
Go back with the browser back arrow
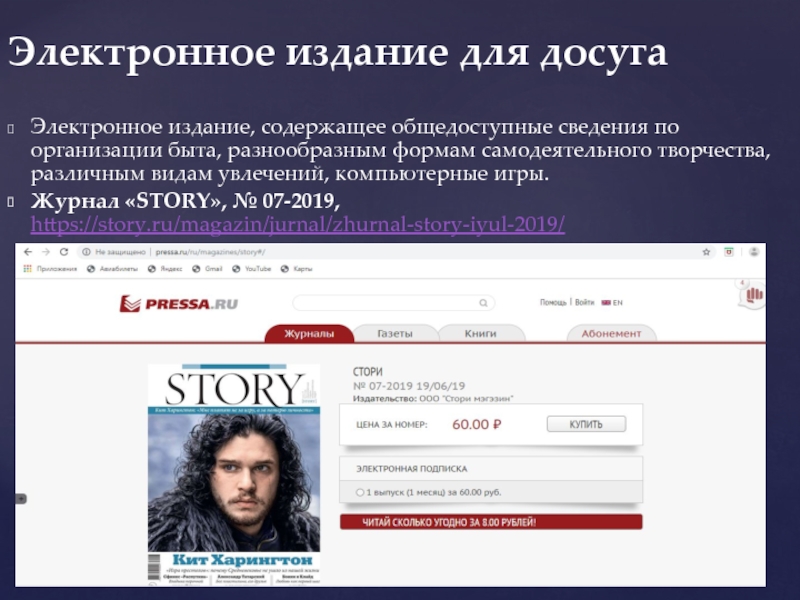pos(28,252)
